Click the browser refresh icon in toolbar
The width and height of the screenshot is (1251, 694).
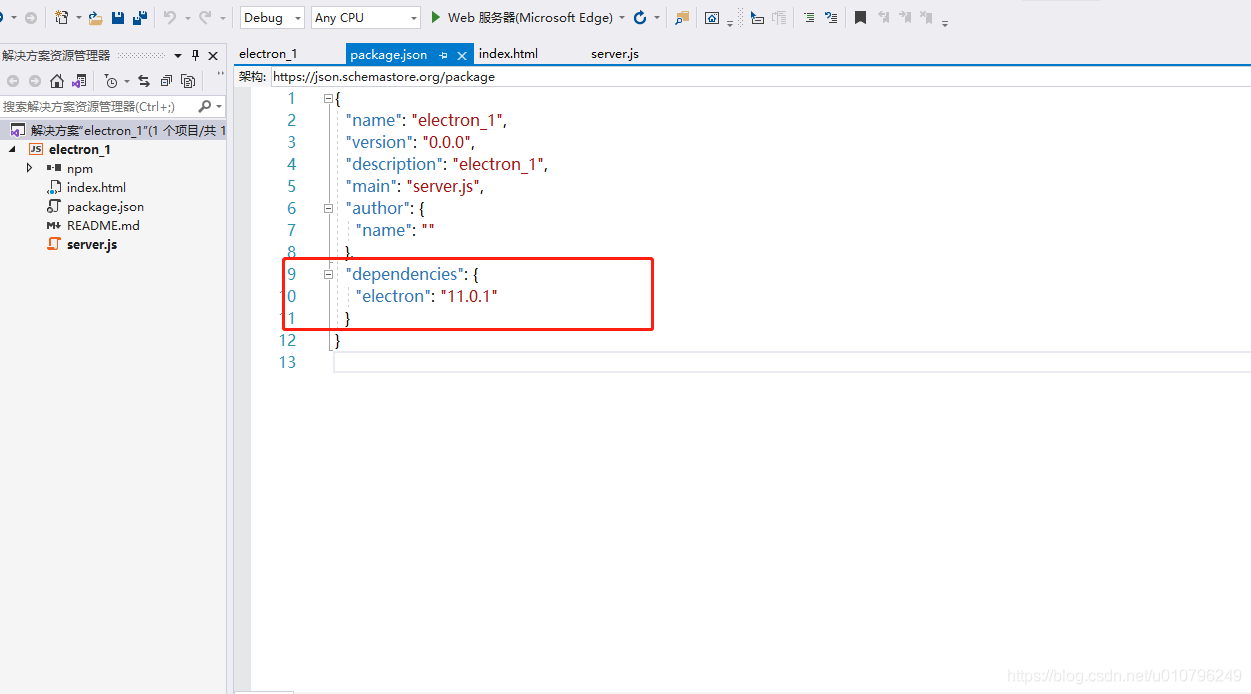point(640,17)
